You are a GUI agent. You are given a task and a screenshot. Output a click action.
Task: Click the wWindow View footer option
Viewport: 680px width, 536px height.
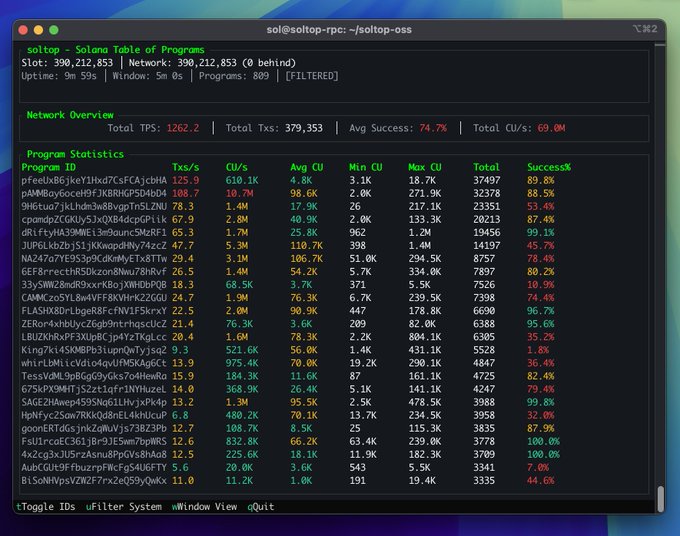click(204, 507)
